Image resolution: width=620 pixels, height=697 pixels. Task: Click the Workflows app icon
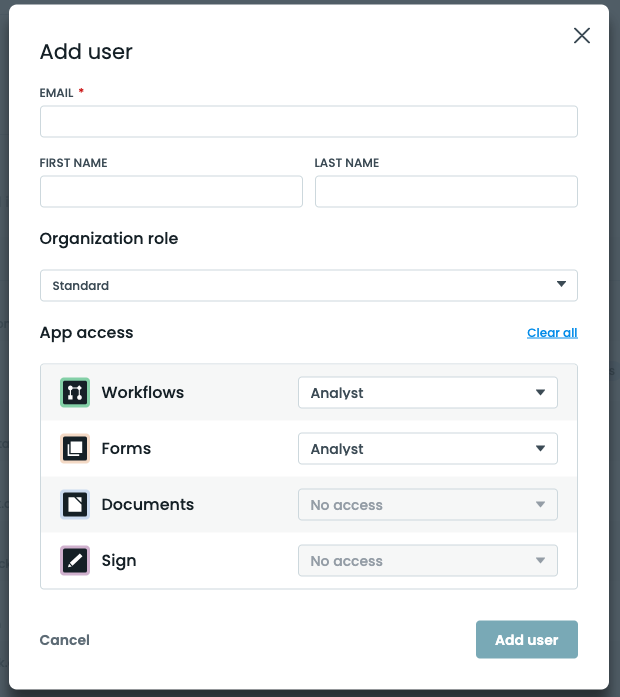pyautogui.click(x=75, y=392)
